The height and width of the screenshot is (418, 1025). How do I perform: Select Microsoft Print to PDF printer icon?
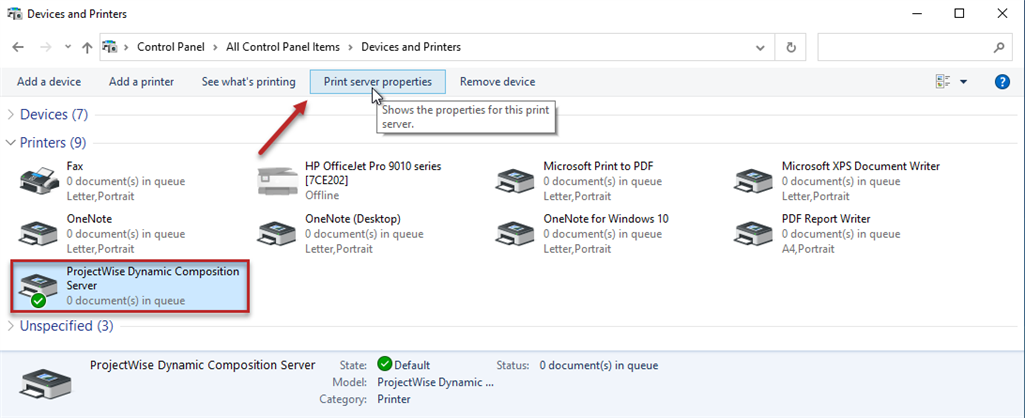point(516,181)
